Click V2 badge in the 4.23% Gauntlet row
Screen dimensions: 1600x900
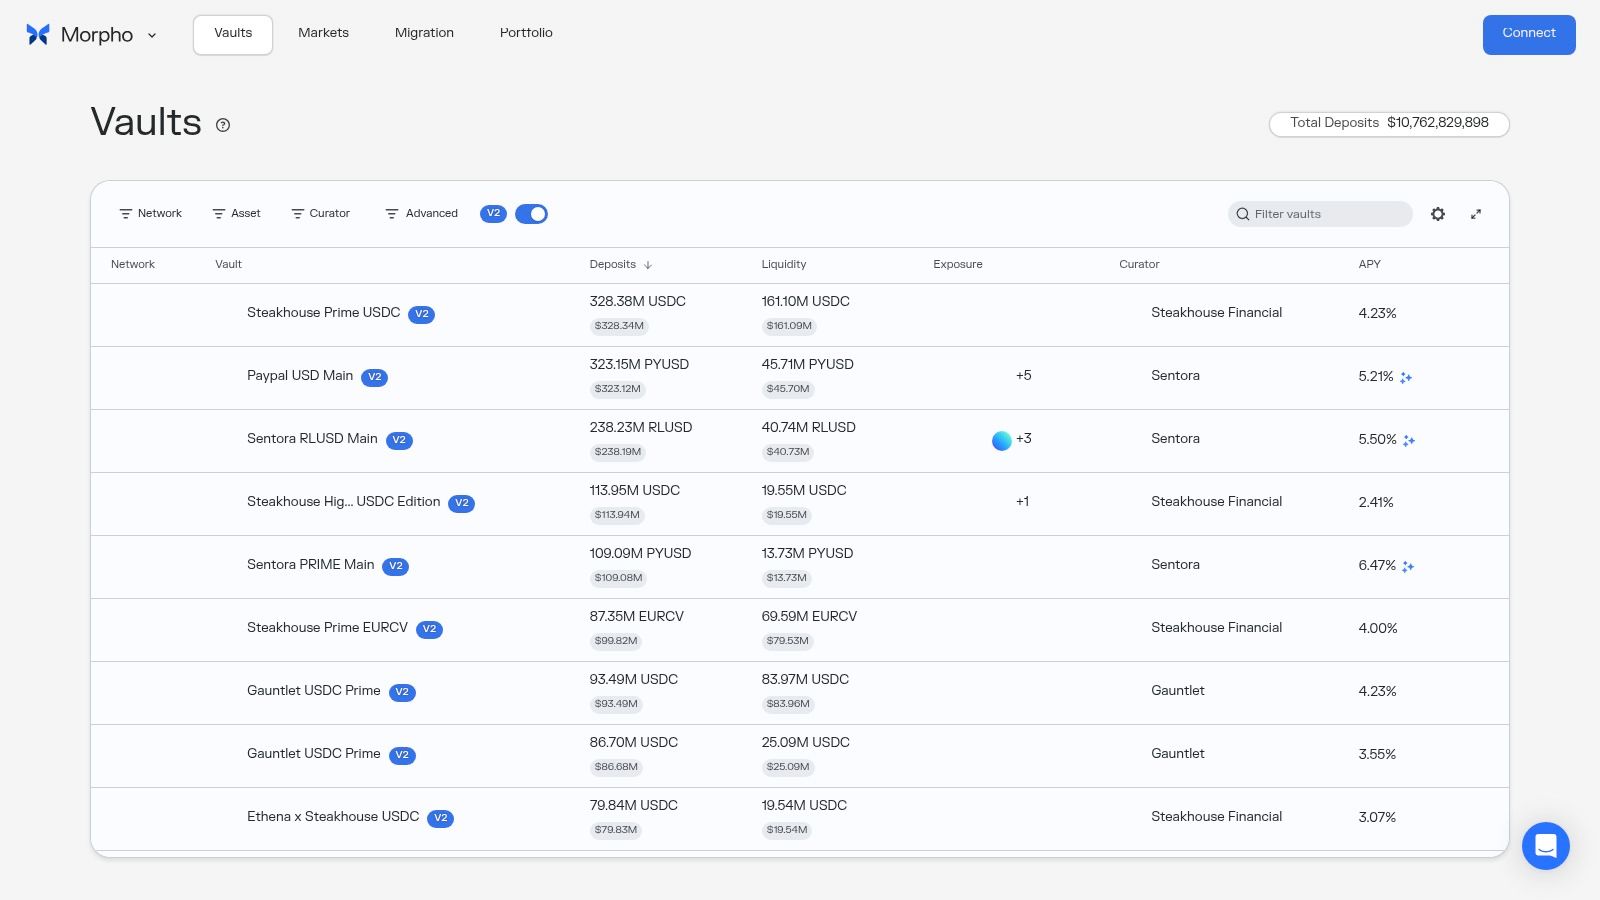coord(402,692)
